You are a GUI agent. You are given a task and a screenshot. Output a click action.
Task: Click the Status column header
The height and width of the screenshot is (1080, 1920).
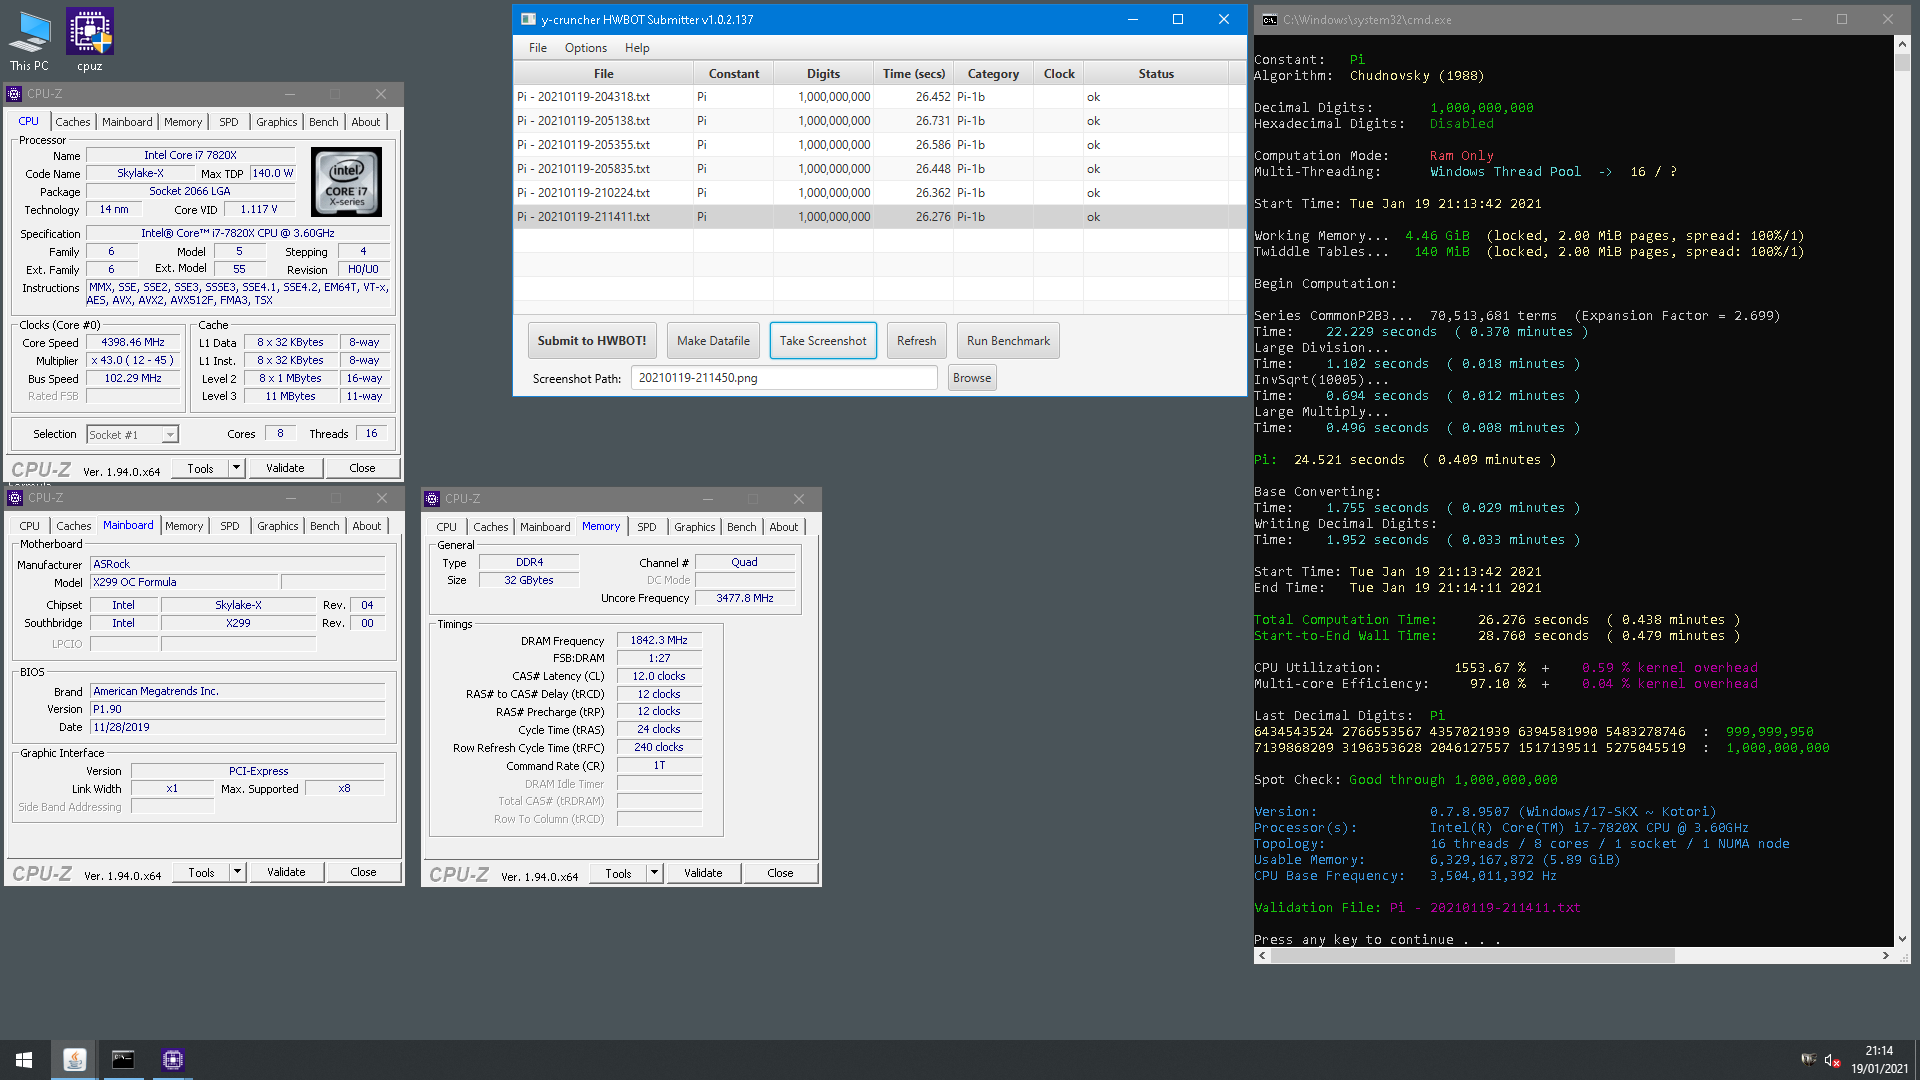coord(1156,73)
